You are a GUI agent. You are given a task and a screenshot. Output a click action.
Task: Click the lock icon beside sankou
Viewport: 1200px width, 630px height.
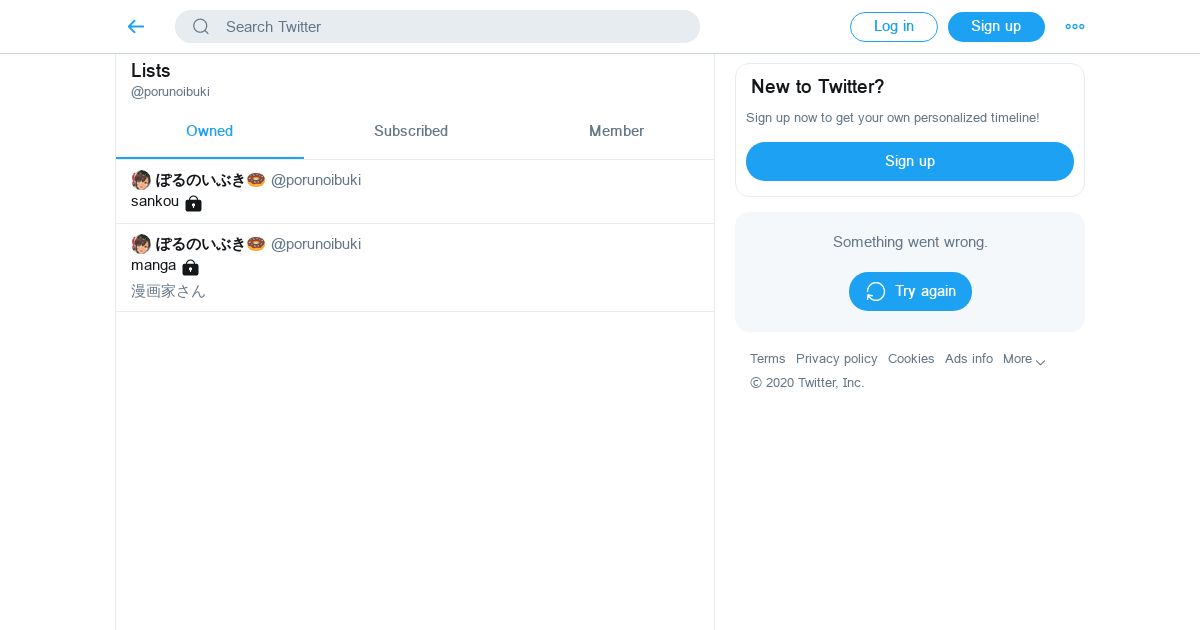[194, 203]
